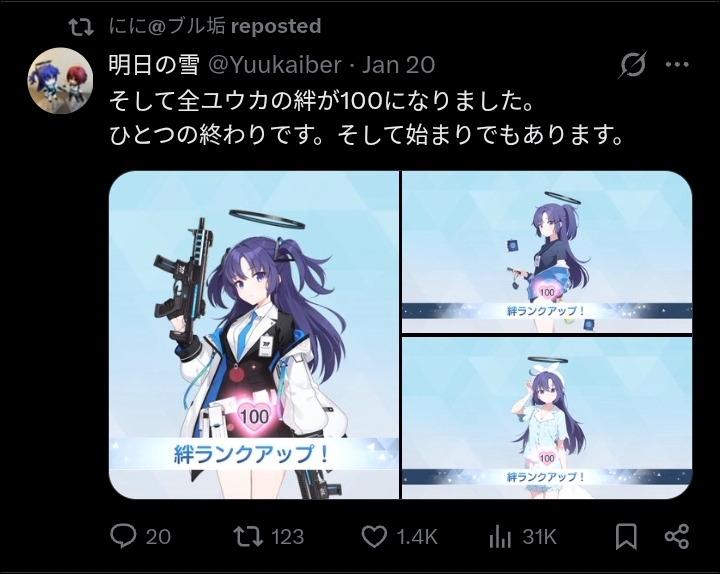View bottom-right Yuuka pajama image

coord(547,418)
